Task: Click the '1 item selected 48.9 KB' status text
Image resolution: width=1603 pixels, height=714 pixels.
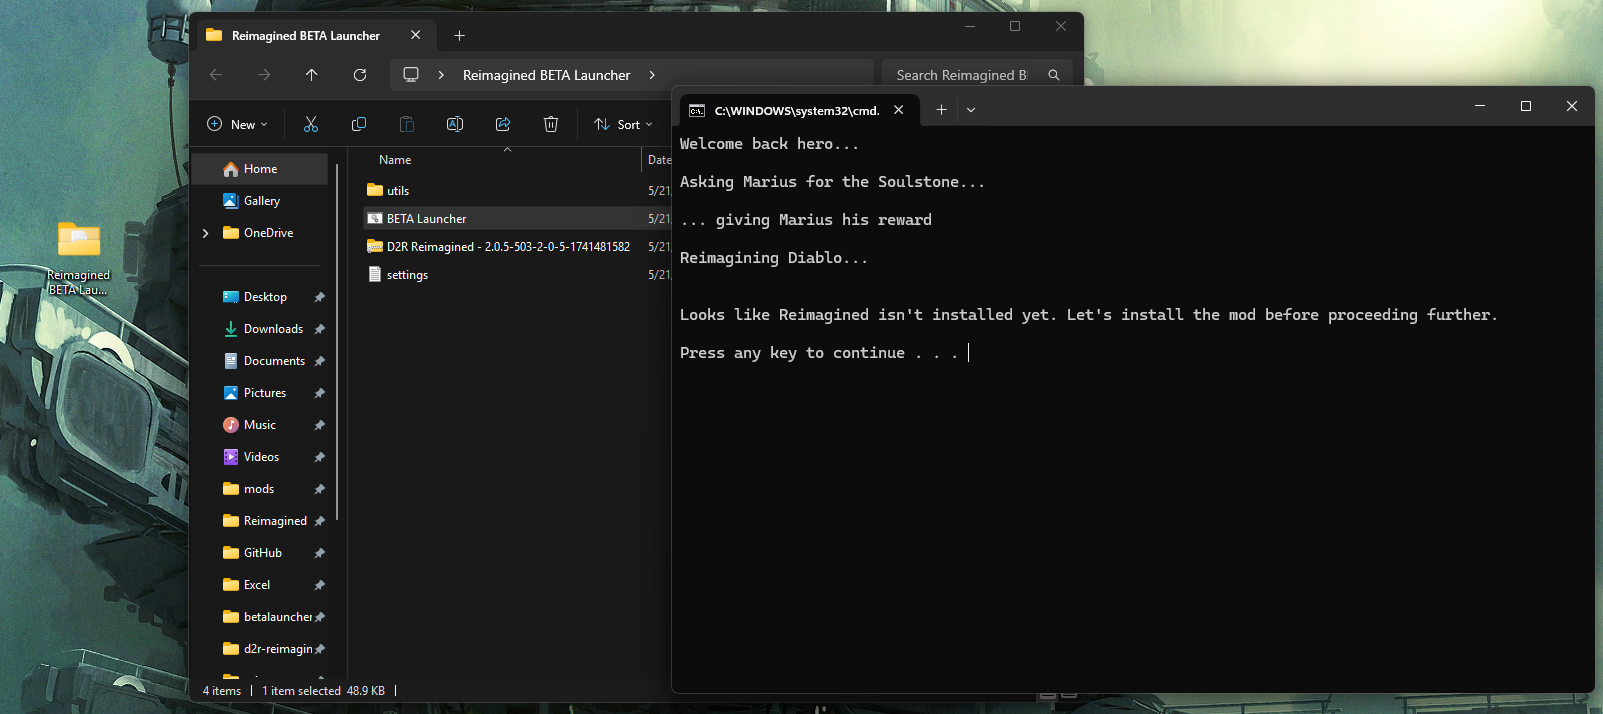Action: click(x=323, y=691)
